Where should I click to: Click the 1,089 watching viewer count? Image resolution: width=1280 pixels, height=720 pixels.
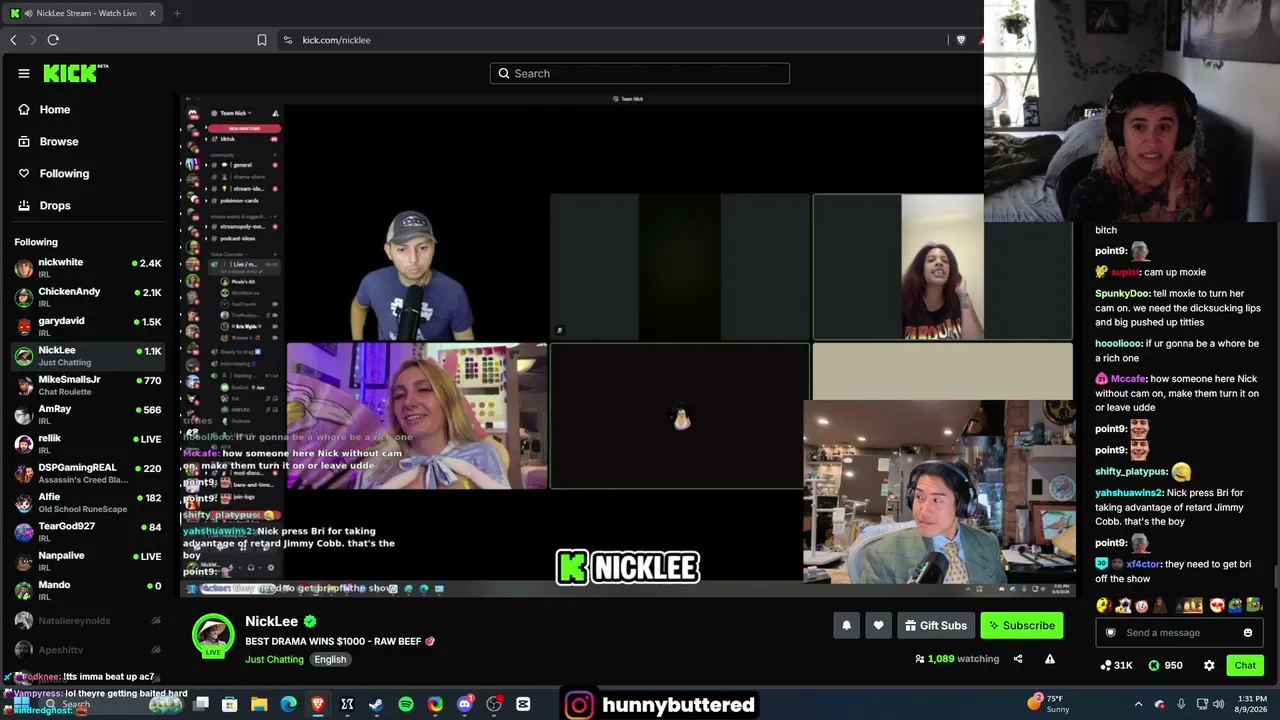click(957, 659)
